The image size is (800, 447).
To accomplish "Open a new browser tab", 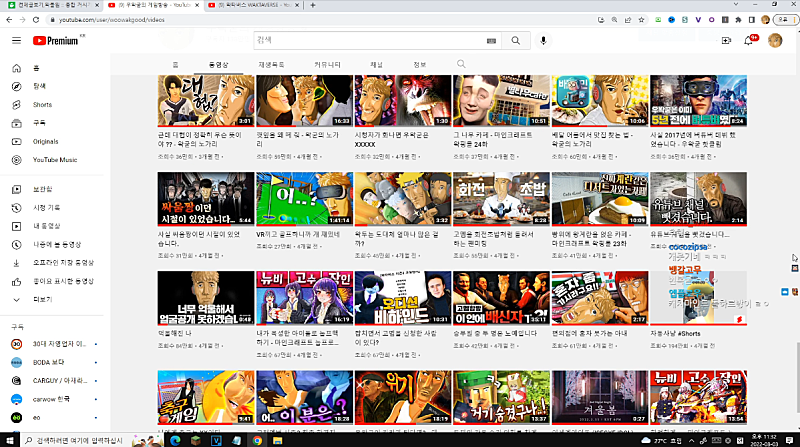I will coord(313,5).
